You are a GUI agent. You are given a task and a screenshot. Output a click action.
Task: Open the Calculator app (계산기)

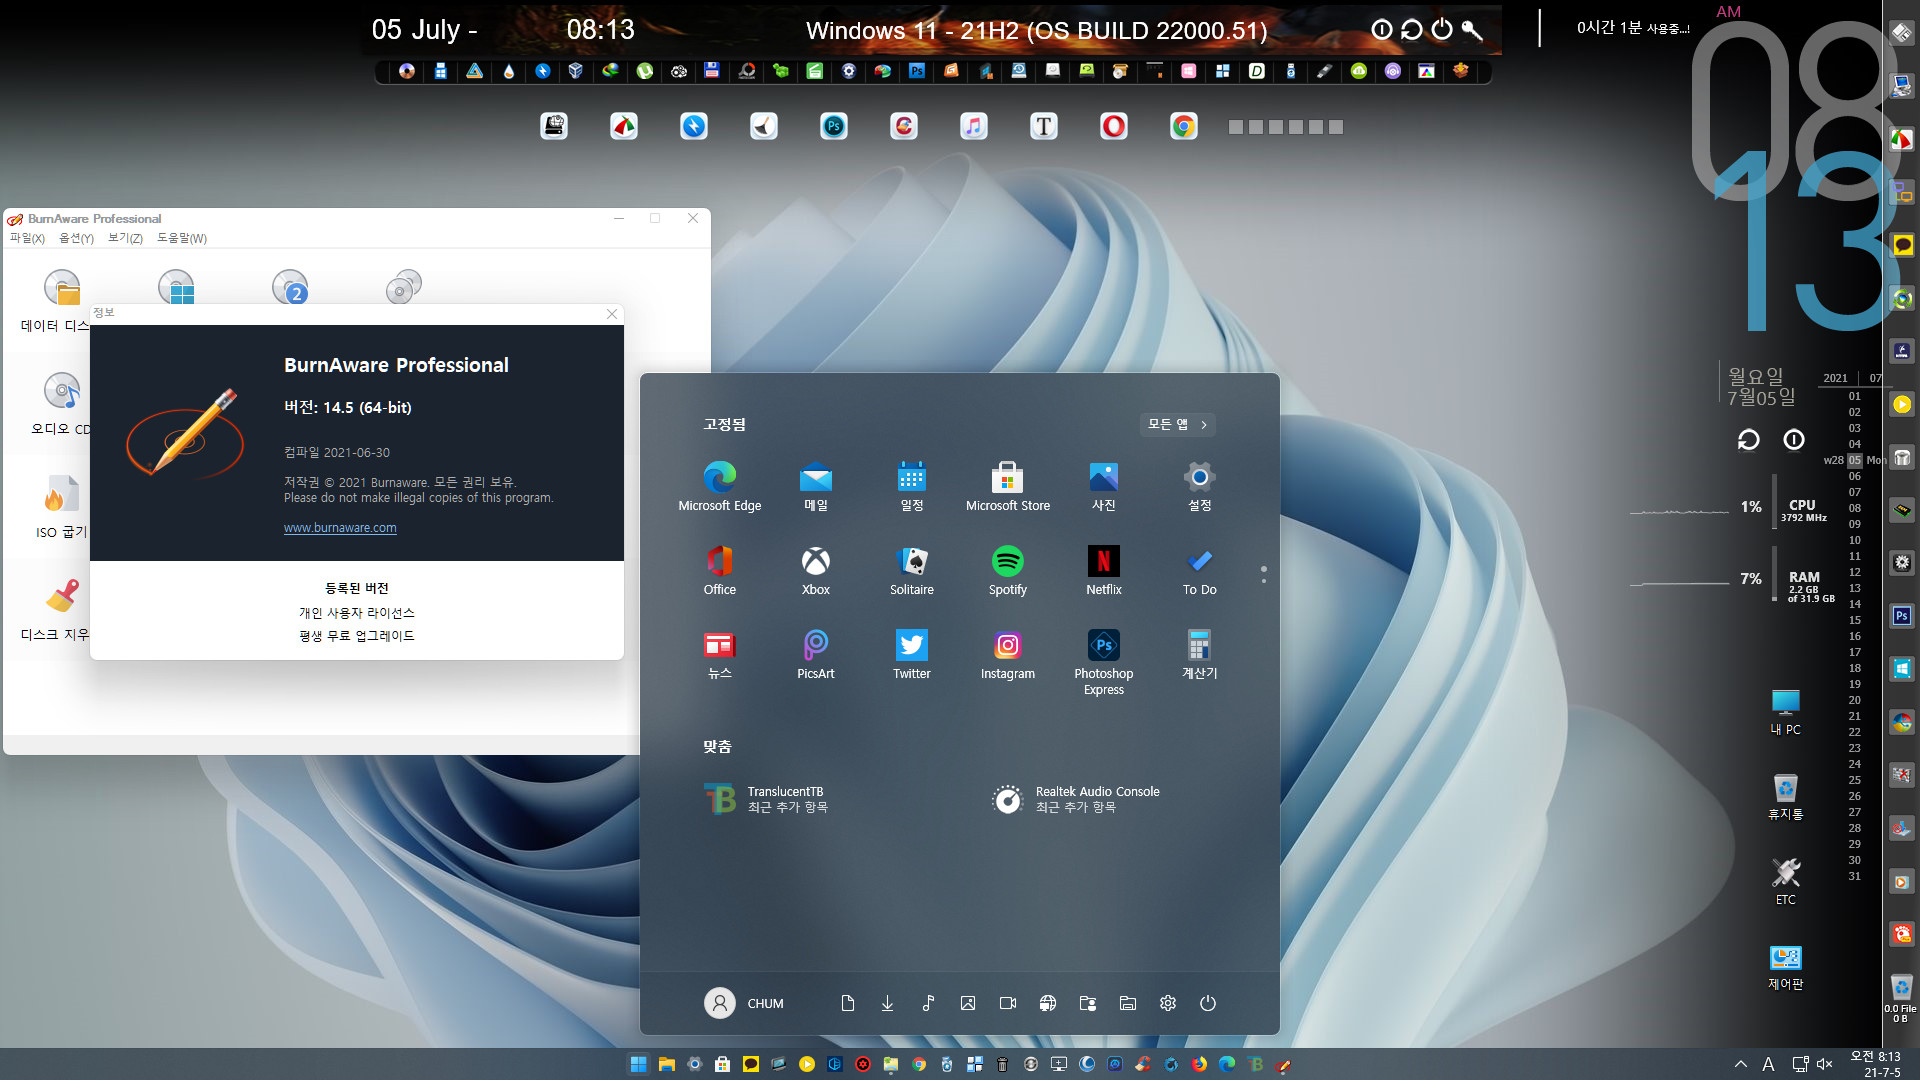(1200, 654)
